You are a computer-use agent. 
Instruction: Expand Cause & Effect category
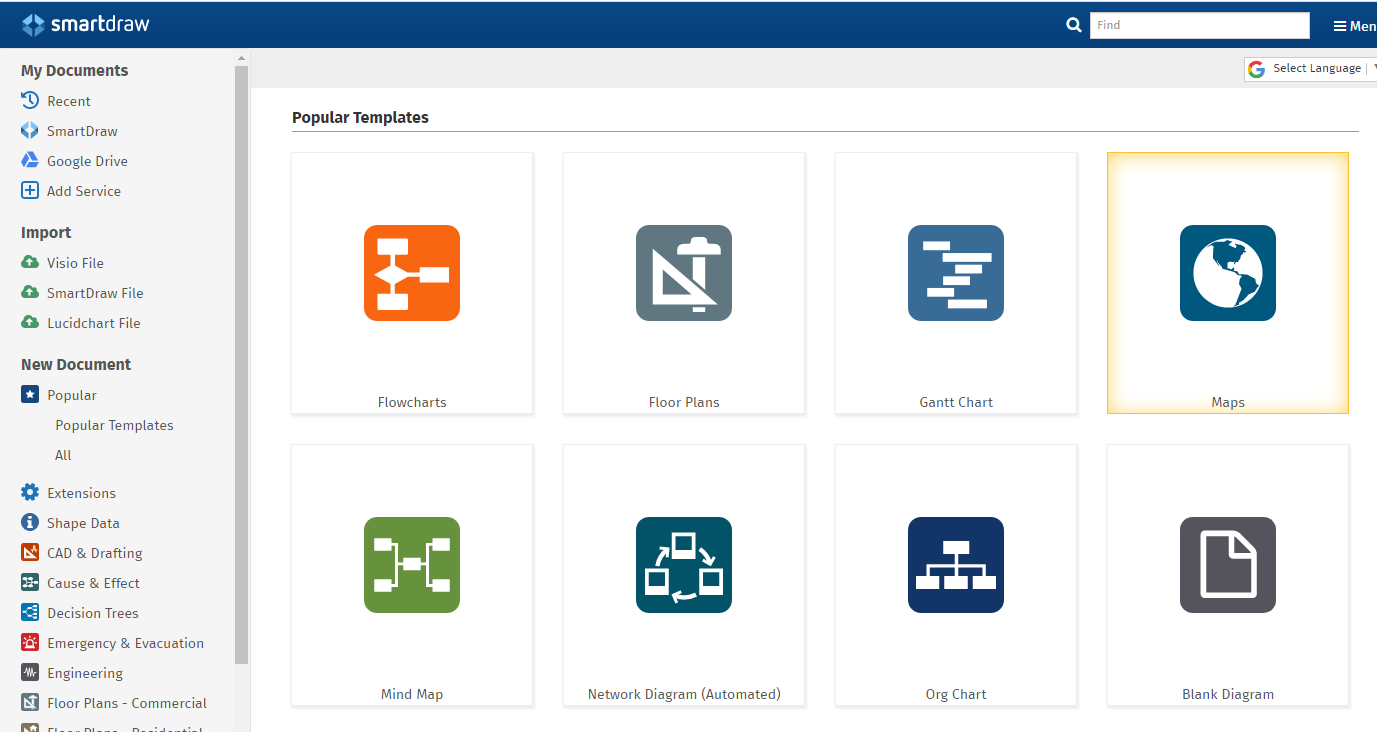pyautogui.click(x=93, y=583)
